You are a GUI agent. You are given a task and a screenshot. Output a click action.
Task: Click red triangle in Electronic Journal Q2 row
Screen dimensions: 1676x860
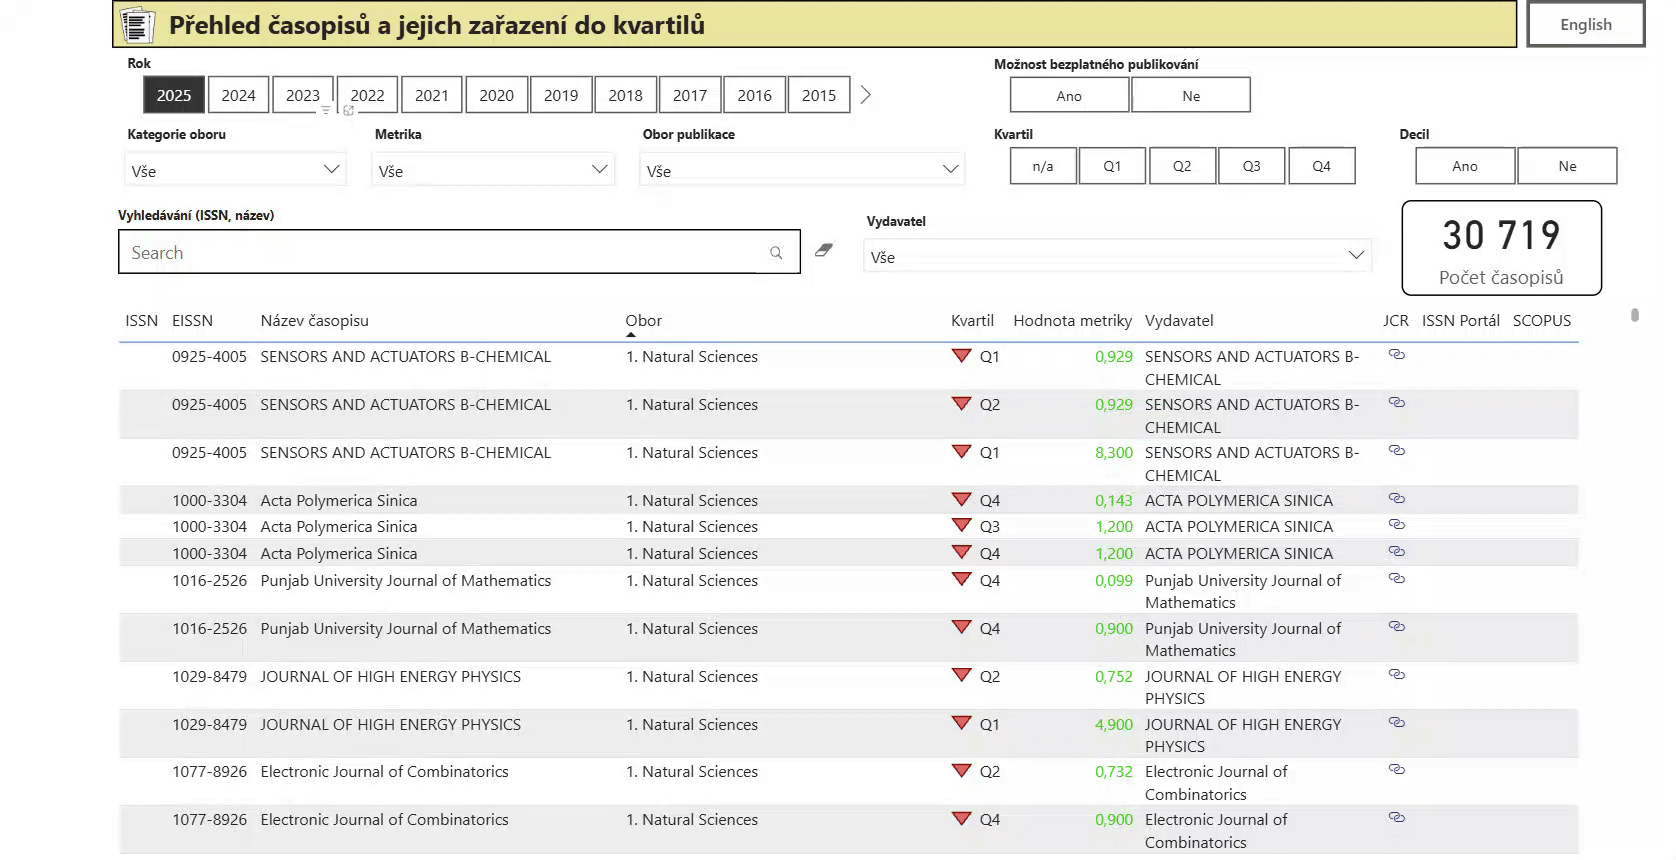[961, 770]
